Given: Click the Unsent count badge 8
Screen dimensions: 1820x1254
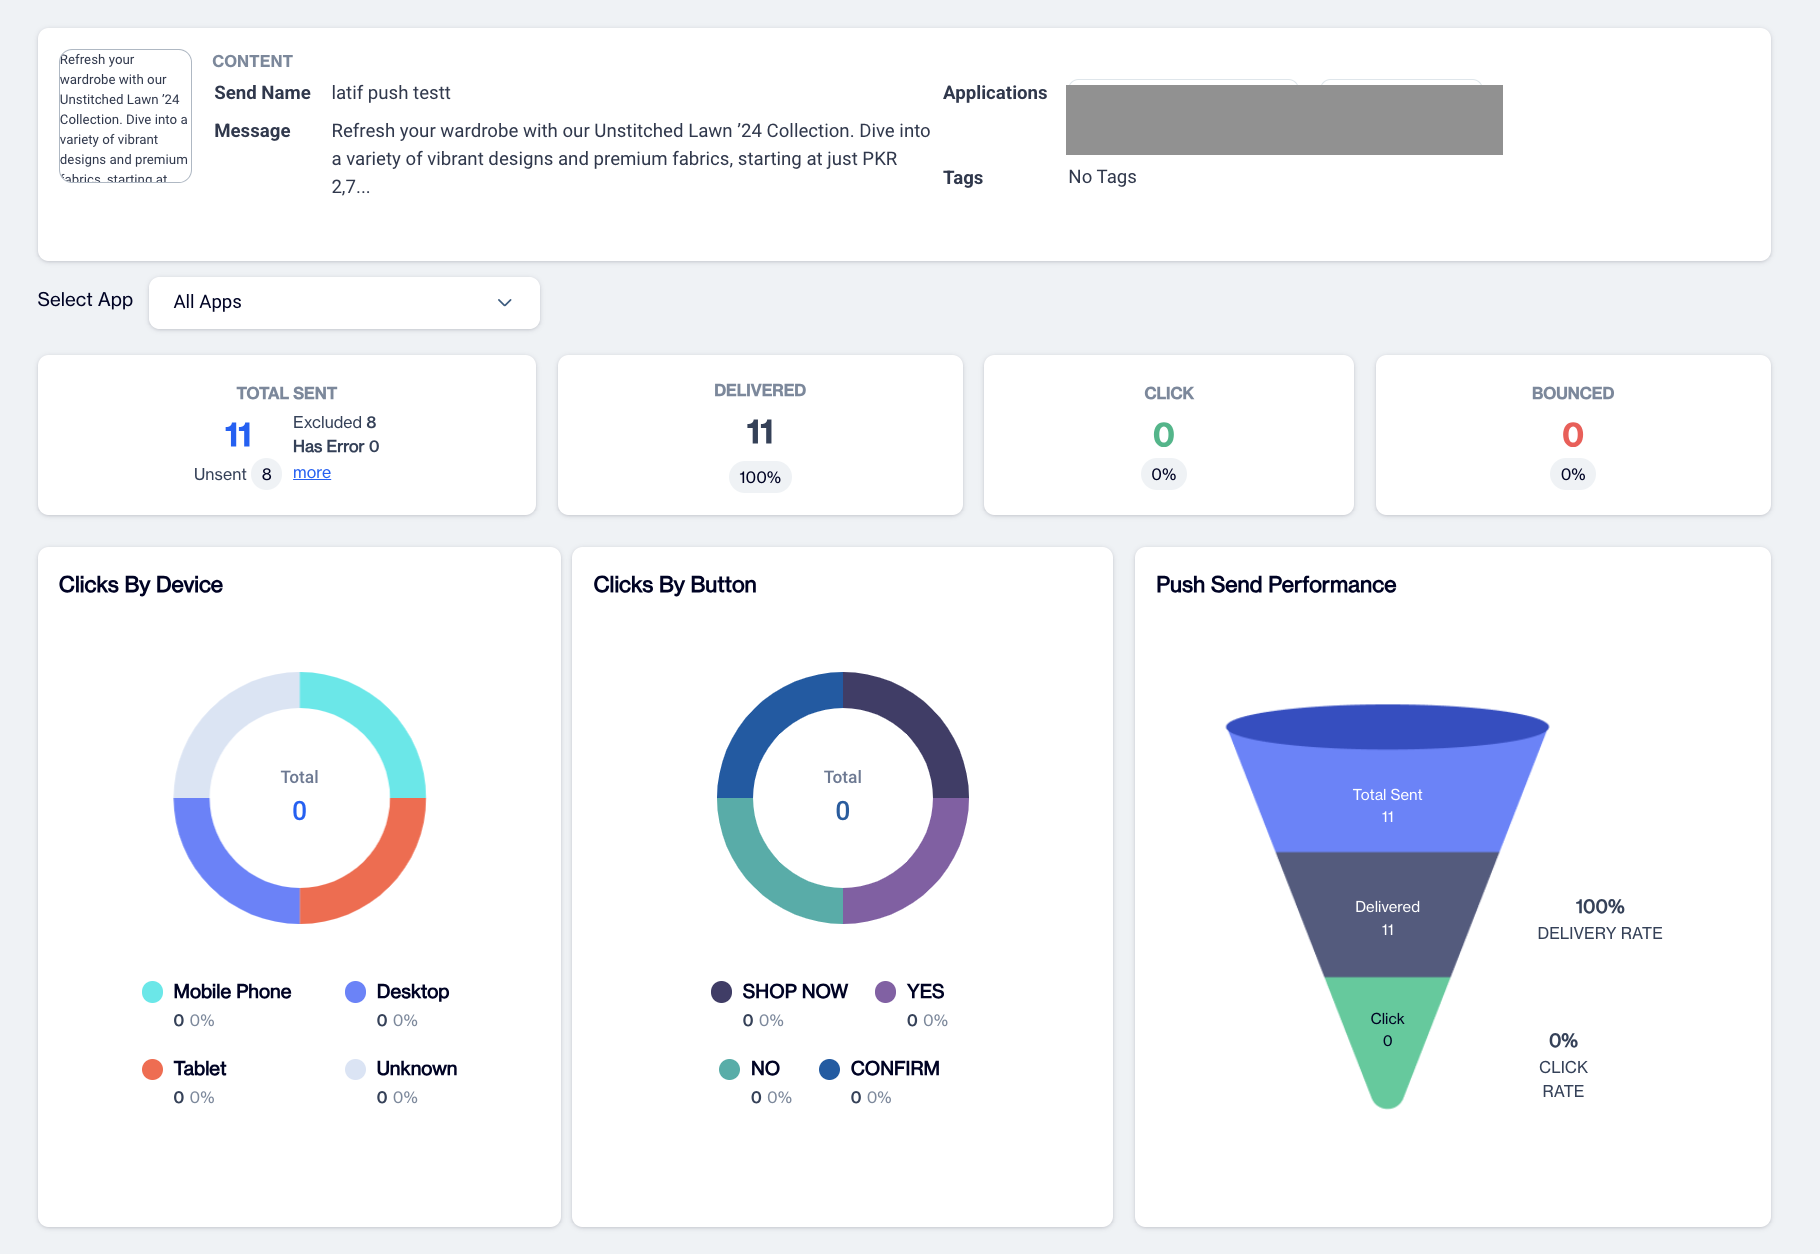Looking at the screenshot, I should 266,474.
